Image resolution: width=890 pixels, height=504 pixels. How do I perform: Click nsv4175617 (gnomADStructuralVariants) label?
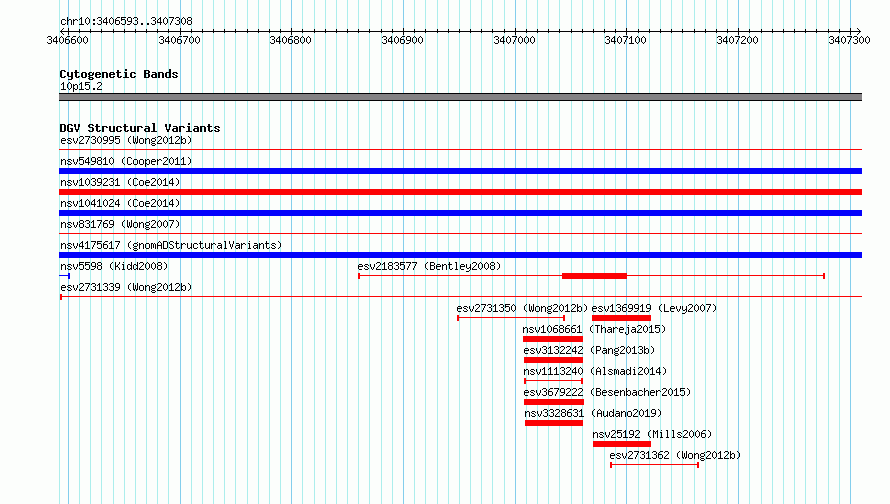171,245
